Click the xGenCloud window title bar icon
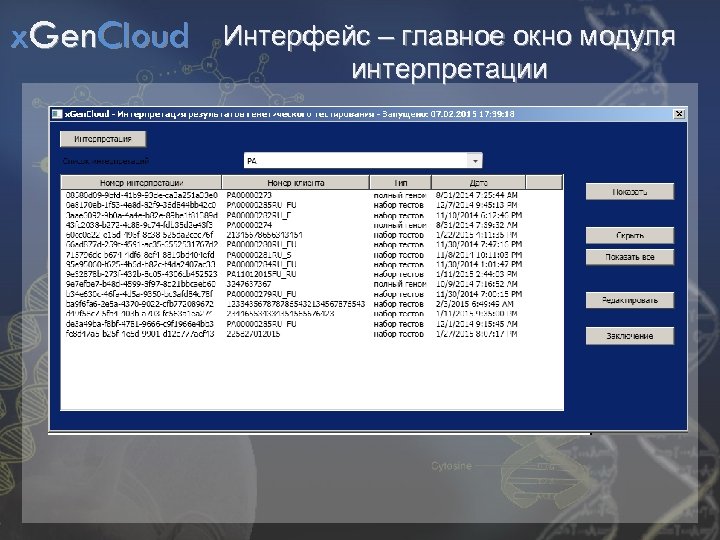The width and height of the screenshot is (720, 540). (57, 114)
